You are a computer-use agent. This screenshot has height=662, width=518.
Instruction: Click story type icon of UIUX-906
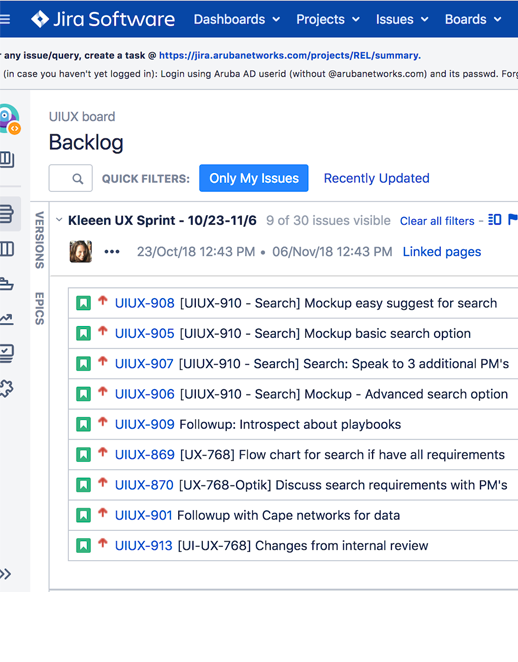click(83, 394)
